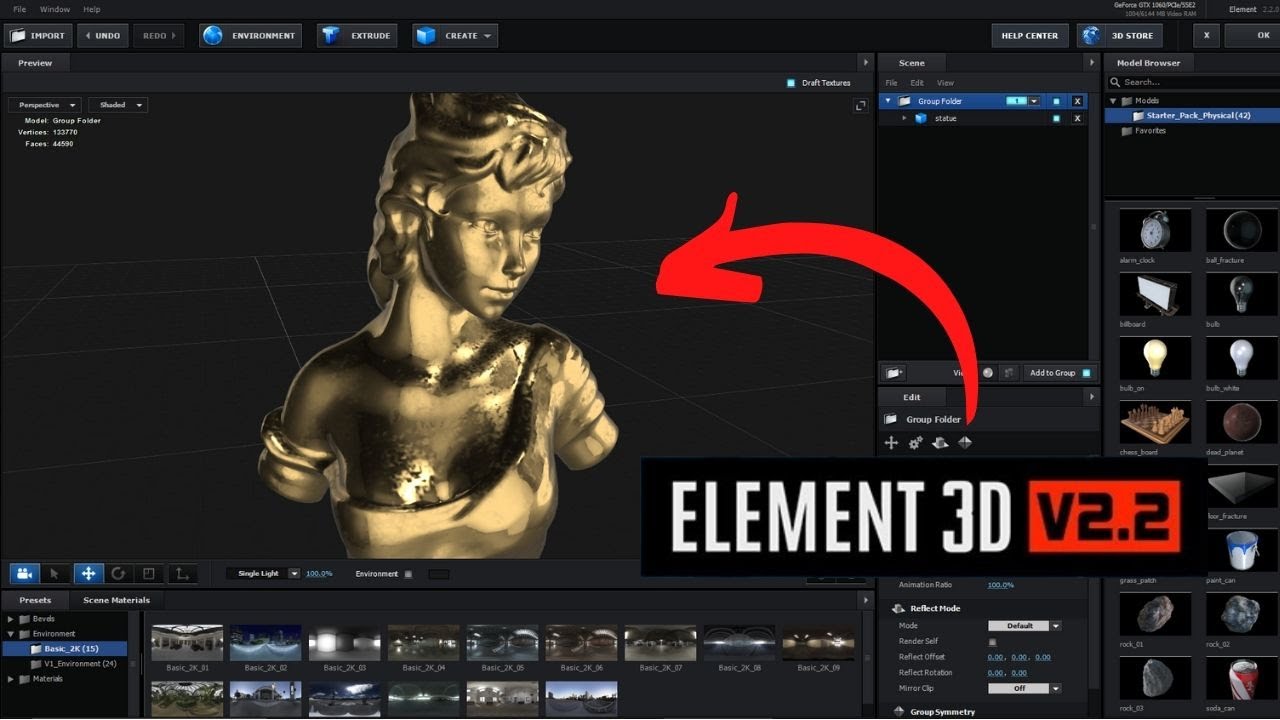
Task: Select the arrow selection tool
Action: tap(56, 574)
